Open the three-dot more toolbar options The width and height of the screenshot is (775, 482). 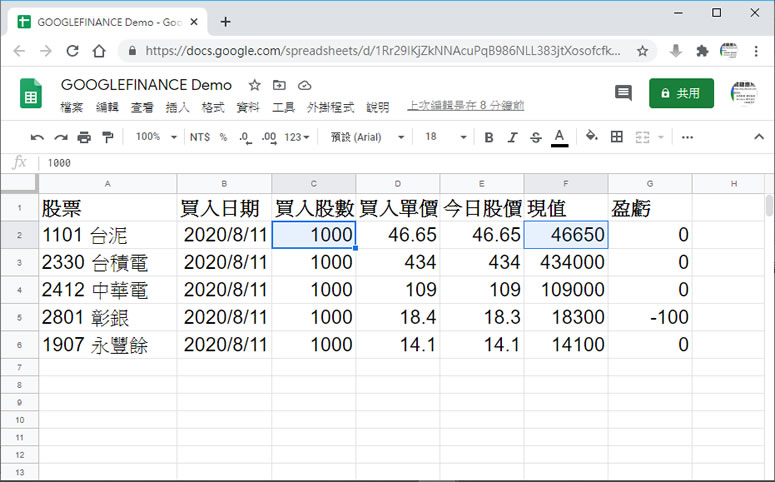click(687, 137)
